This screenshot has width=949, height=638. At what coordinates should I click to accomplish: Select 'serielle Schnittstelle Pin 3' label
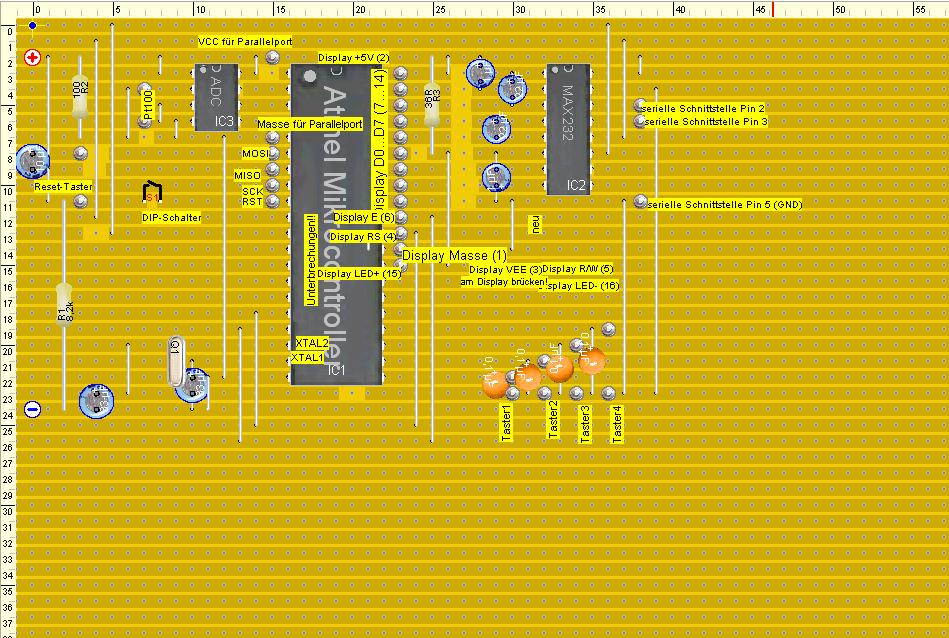[706, 122]
